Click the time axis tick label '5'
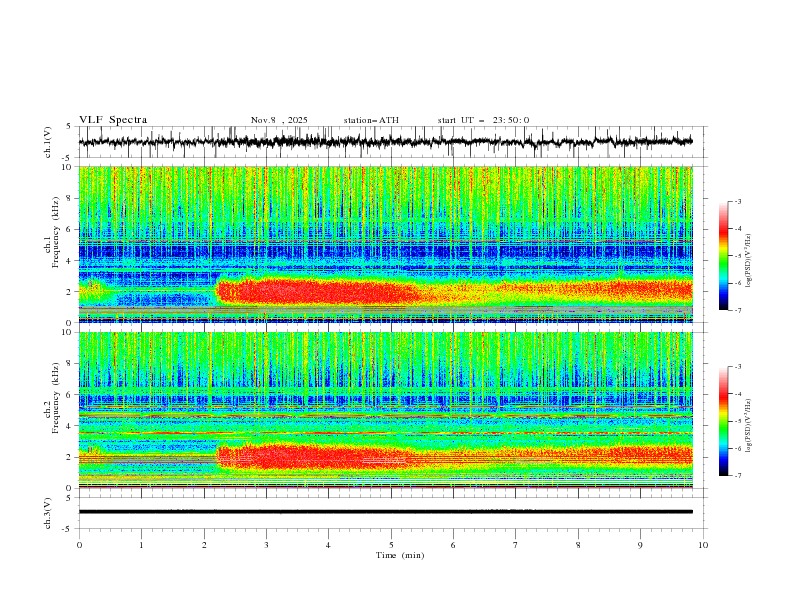Viewport: 792px width, 612px height. (x=391, y=545)
